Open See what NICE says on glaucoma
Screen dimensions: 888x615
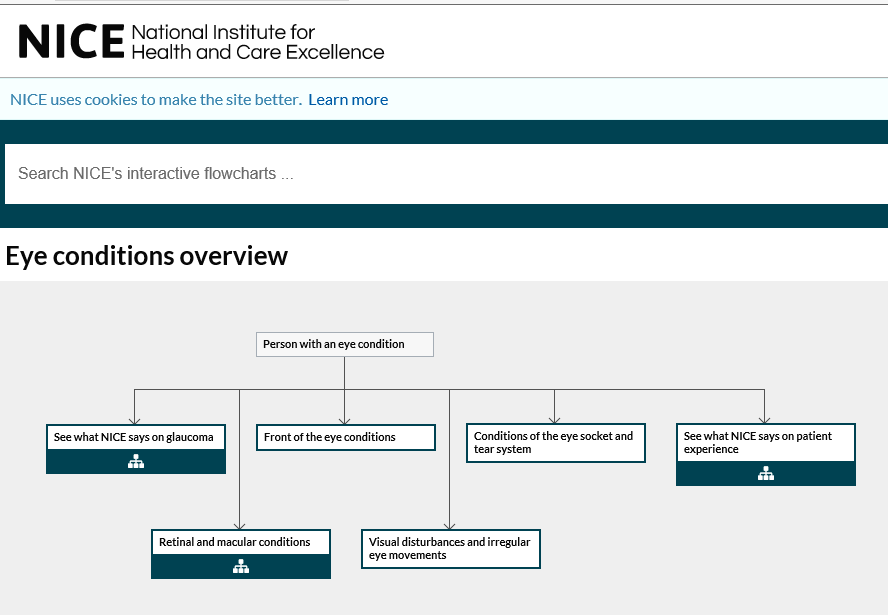[x=135, y=437]
